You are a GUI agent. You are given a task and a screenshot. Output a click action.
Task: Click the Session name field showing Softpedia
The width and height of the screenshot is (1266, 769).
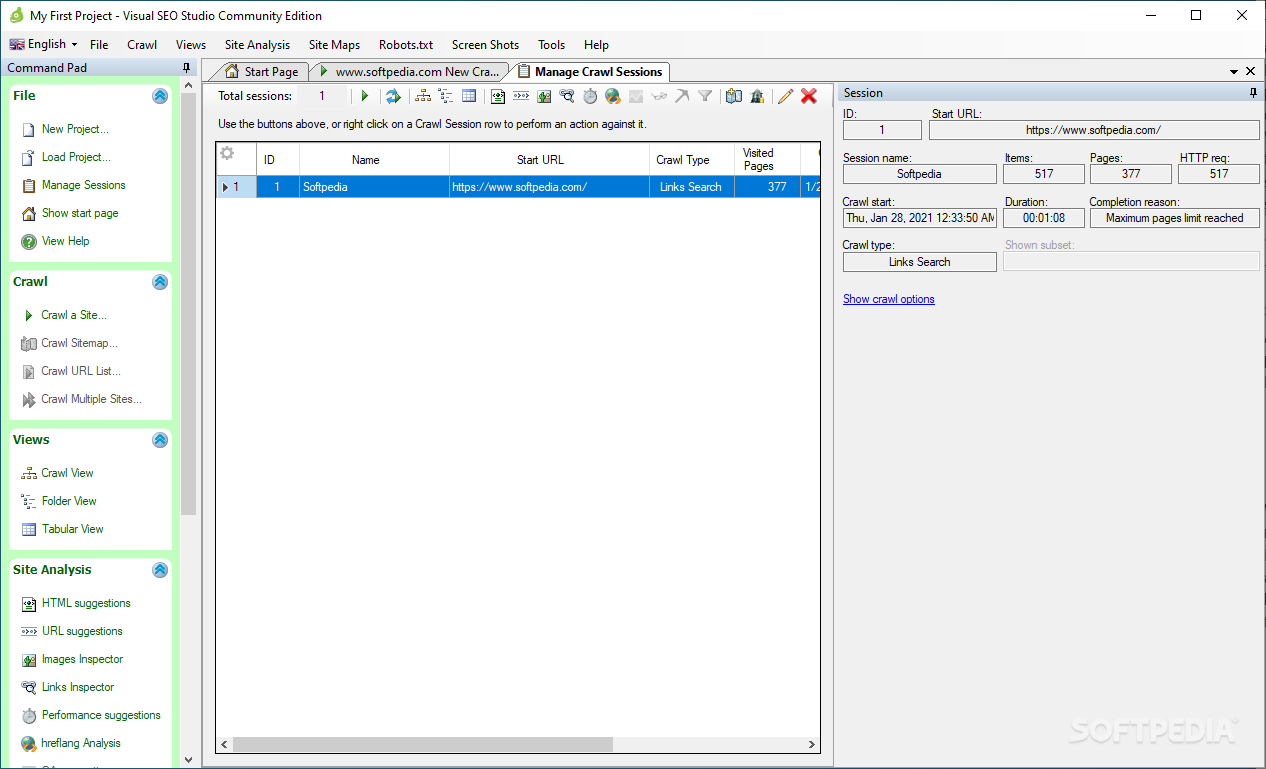[x=920, y=174]
